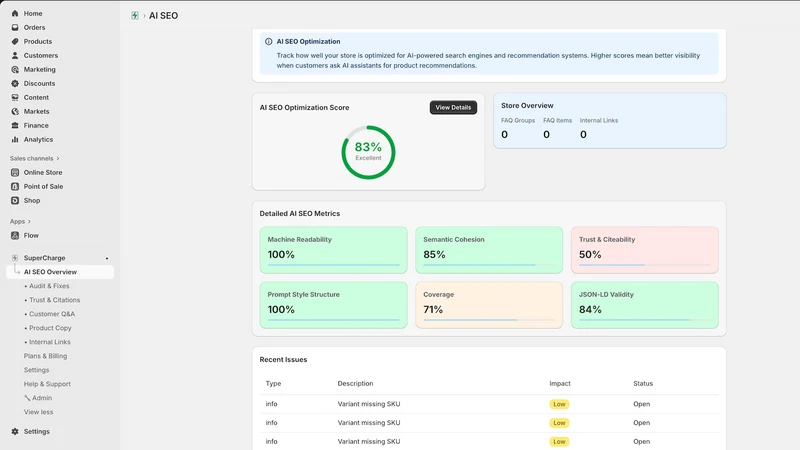The height and width of the screenshot is (450, 800).
Task: Click the Impact column header
Action: pos(560,384)
